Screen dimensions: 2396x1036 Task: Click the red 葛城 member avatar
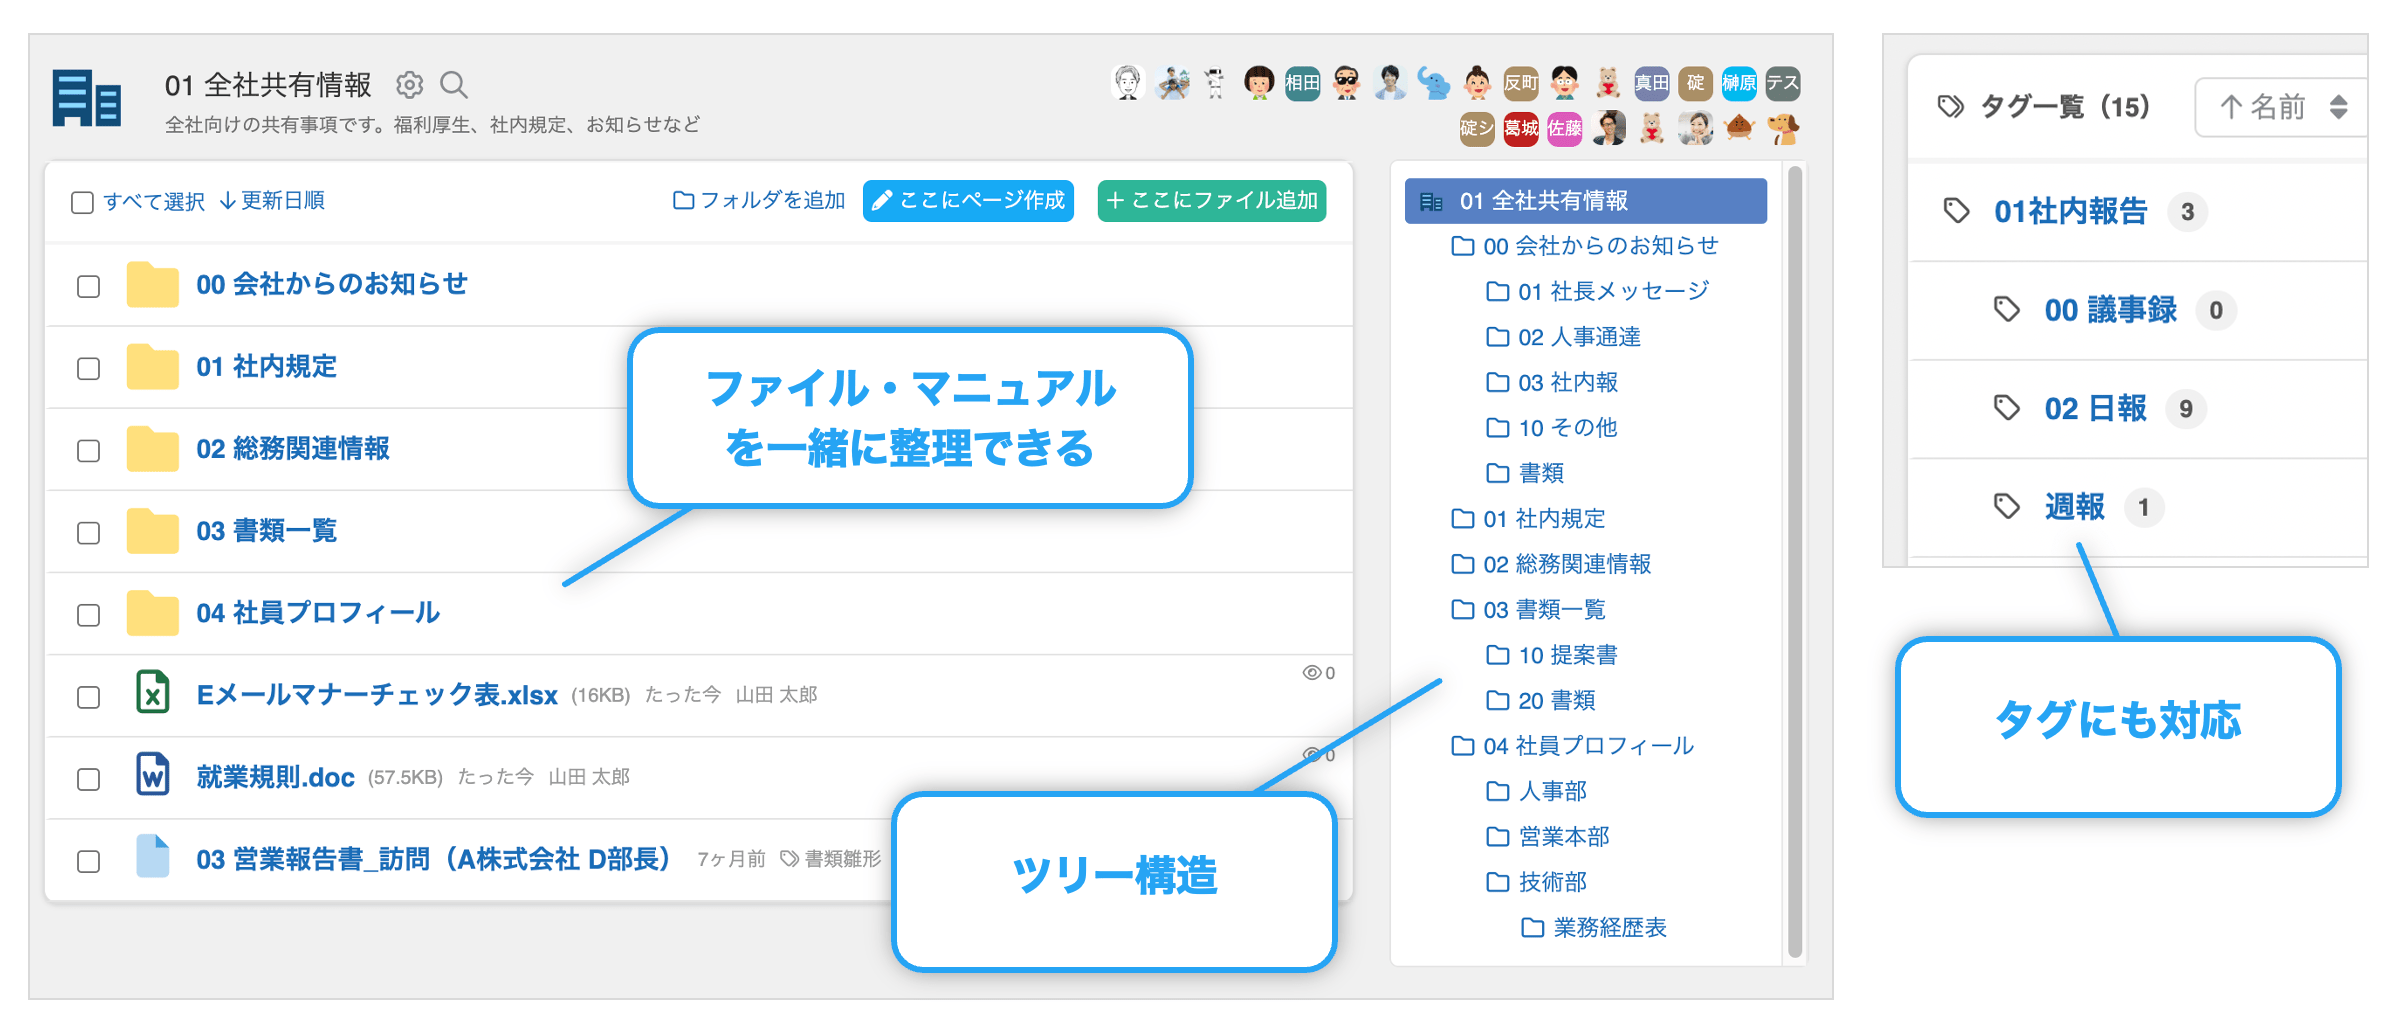pyautogui.click(x=1520, y=128)
